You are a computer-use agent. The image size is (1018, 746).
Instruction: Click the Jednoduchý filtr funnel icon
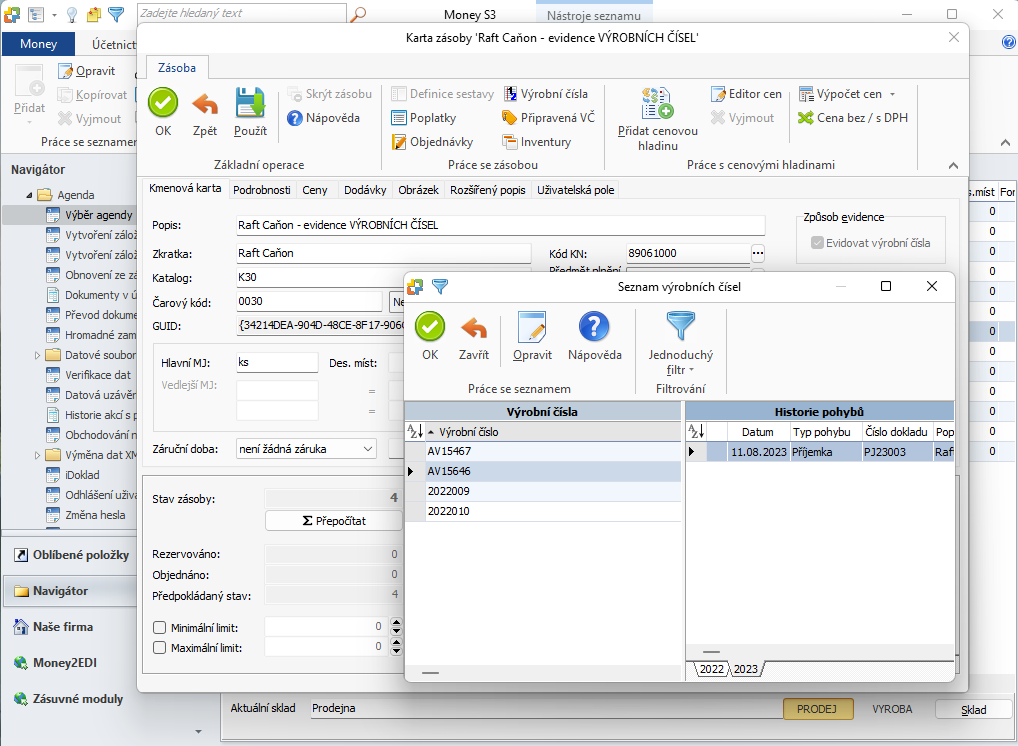(x=680, y=325)
